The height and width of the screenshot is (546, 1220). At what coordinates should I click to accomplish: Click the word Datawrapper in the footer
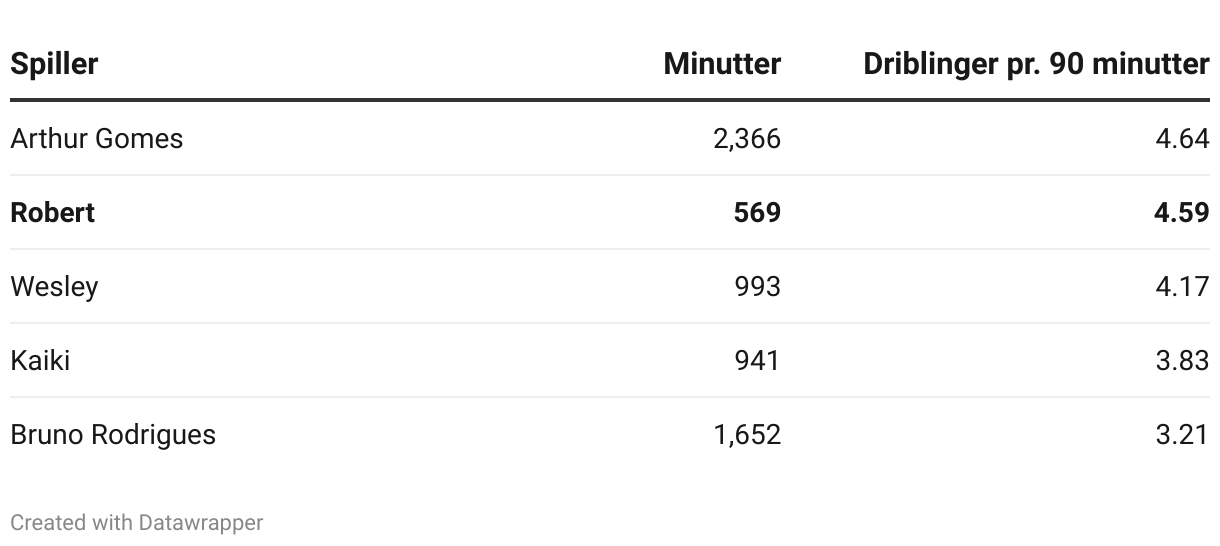(x=201, y=522)
